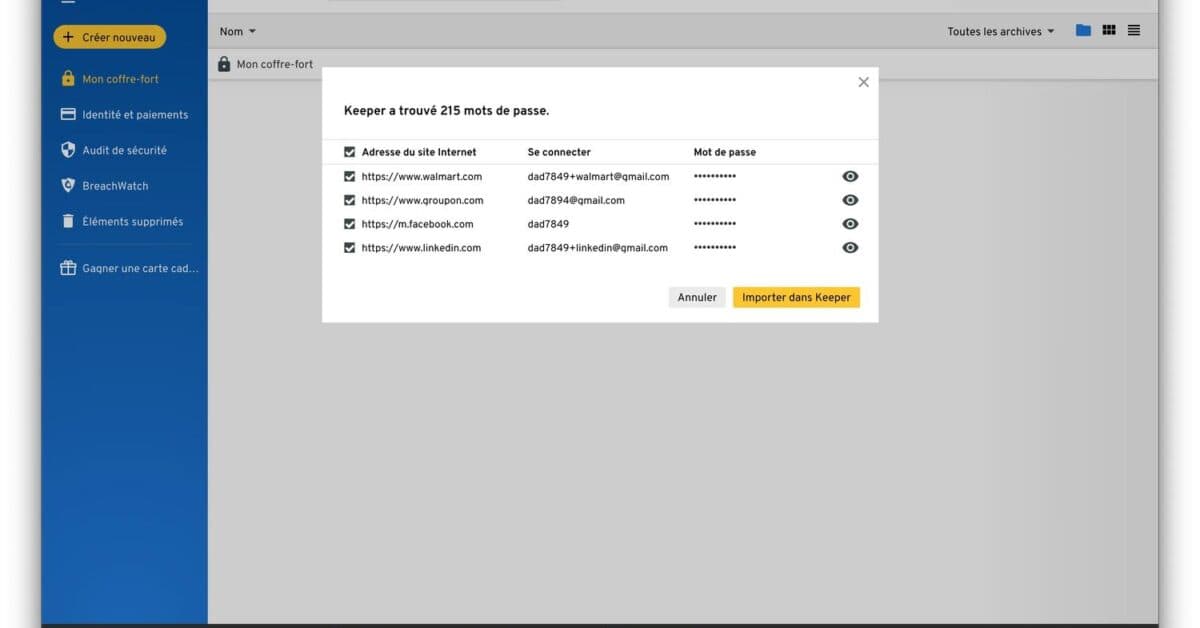The width and height of the screenshot is (1200, 628).
Task: Show password for linkedin.com row
Action: point(850,248)
